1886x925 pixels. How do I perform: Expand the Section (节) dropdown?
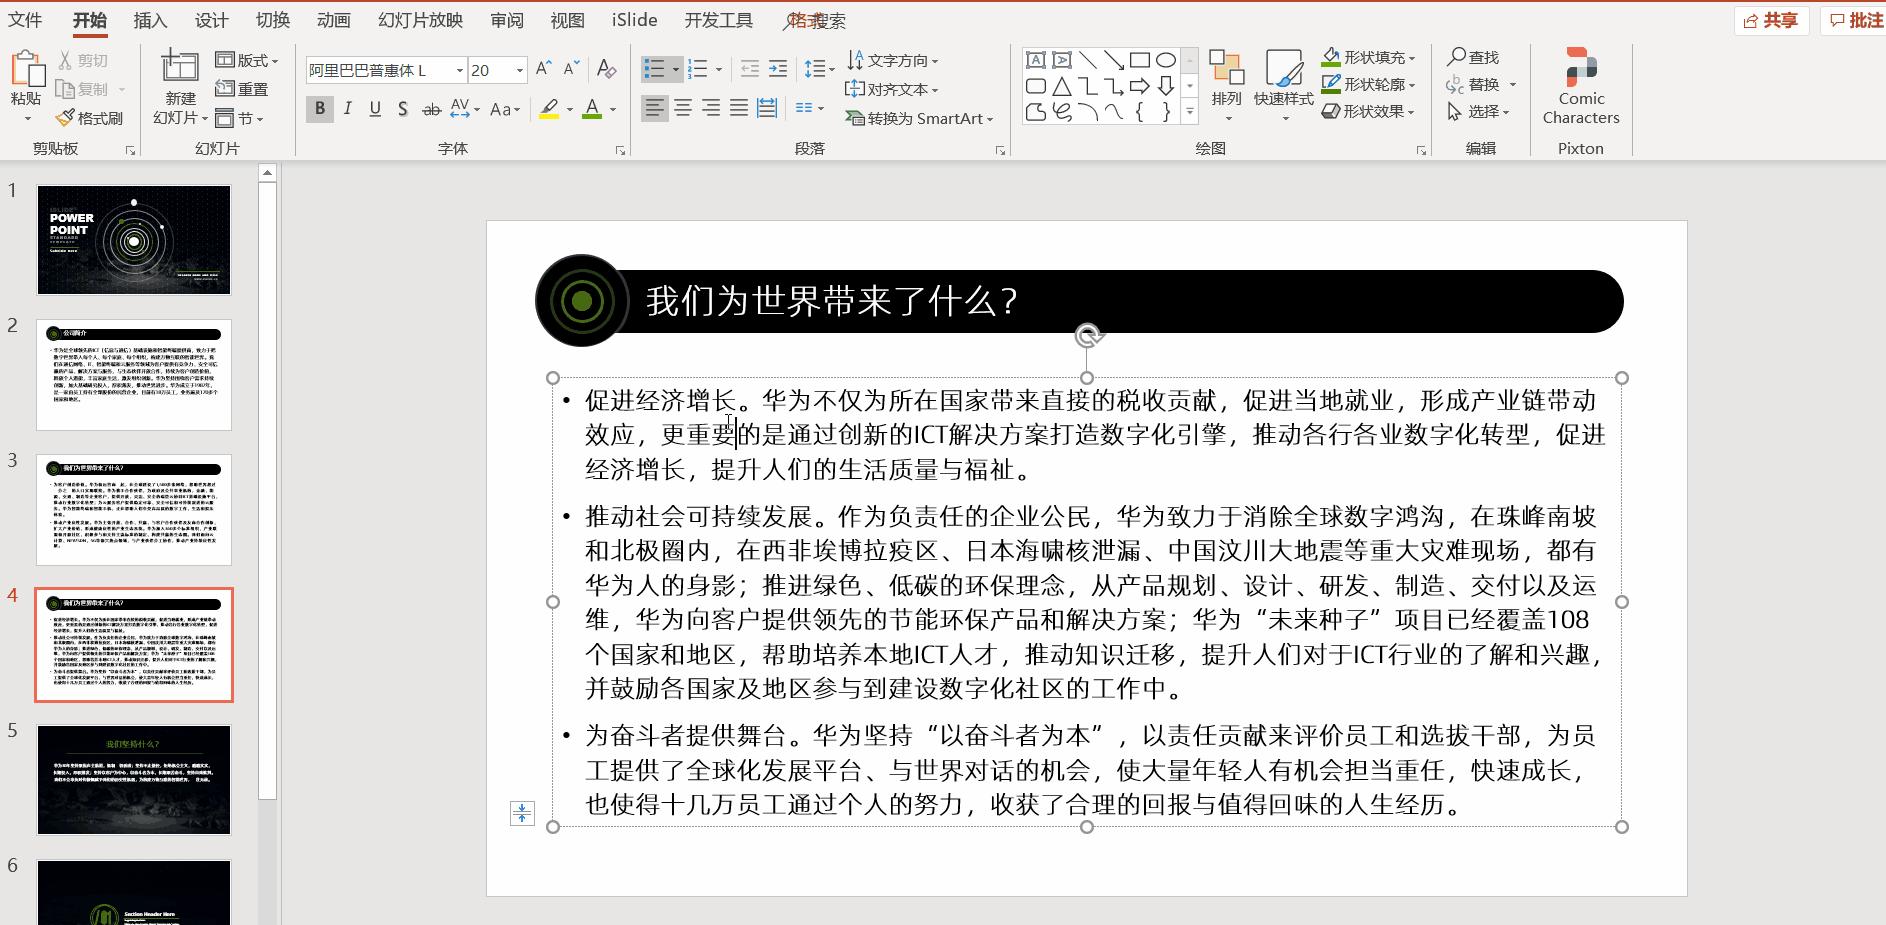point(239,118)
